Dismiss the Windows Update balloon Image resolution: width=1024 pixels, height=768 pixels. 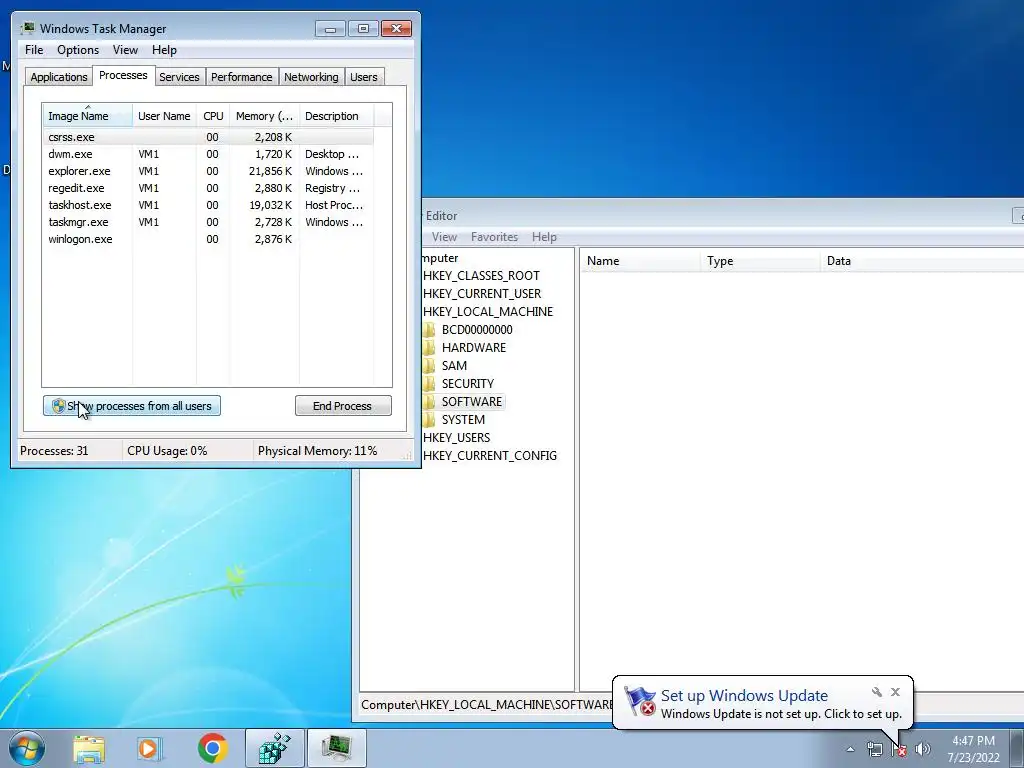895,692
